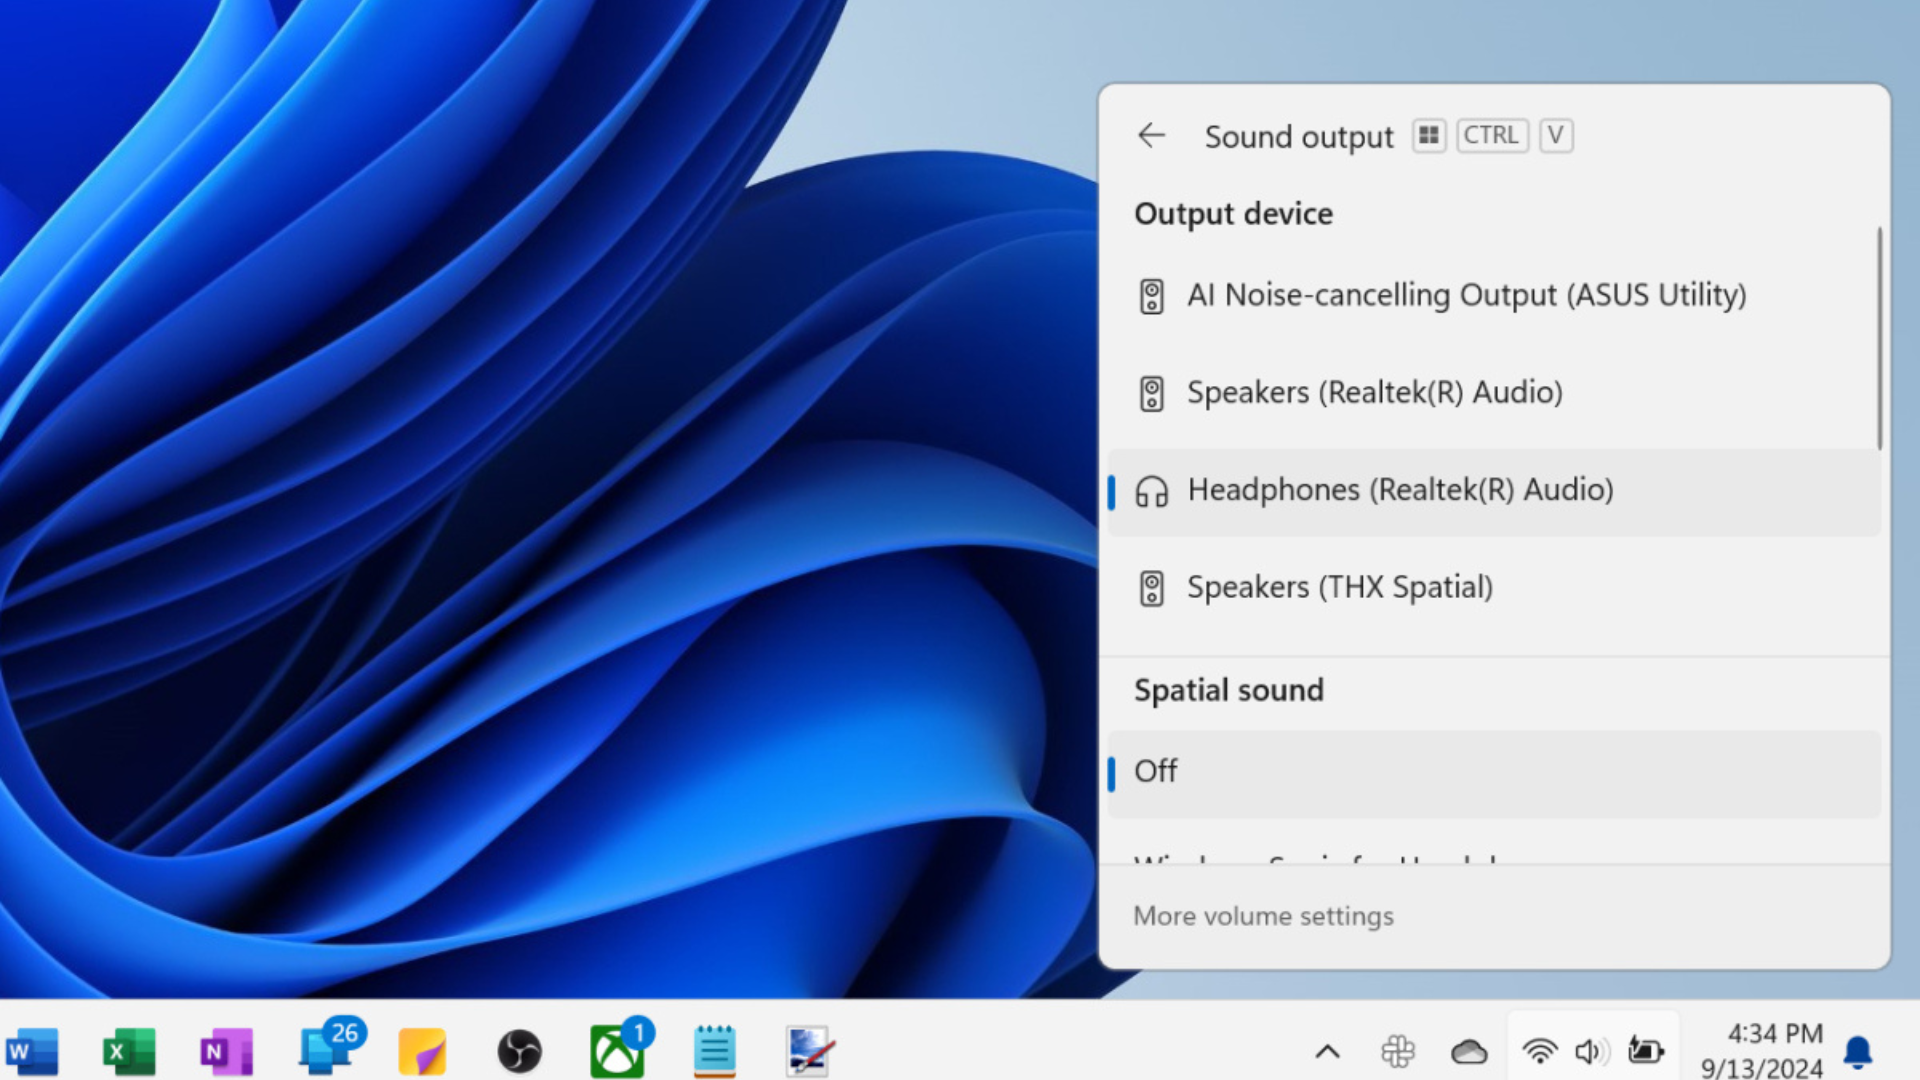Open More volume settings
Image resolution: width=1920 pixels, height=1080 pixels.
click(x=1263, y=915)
